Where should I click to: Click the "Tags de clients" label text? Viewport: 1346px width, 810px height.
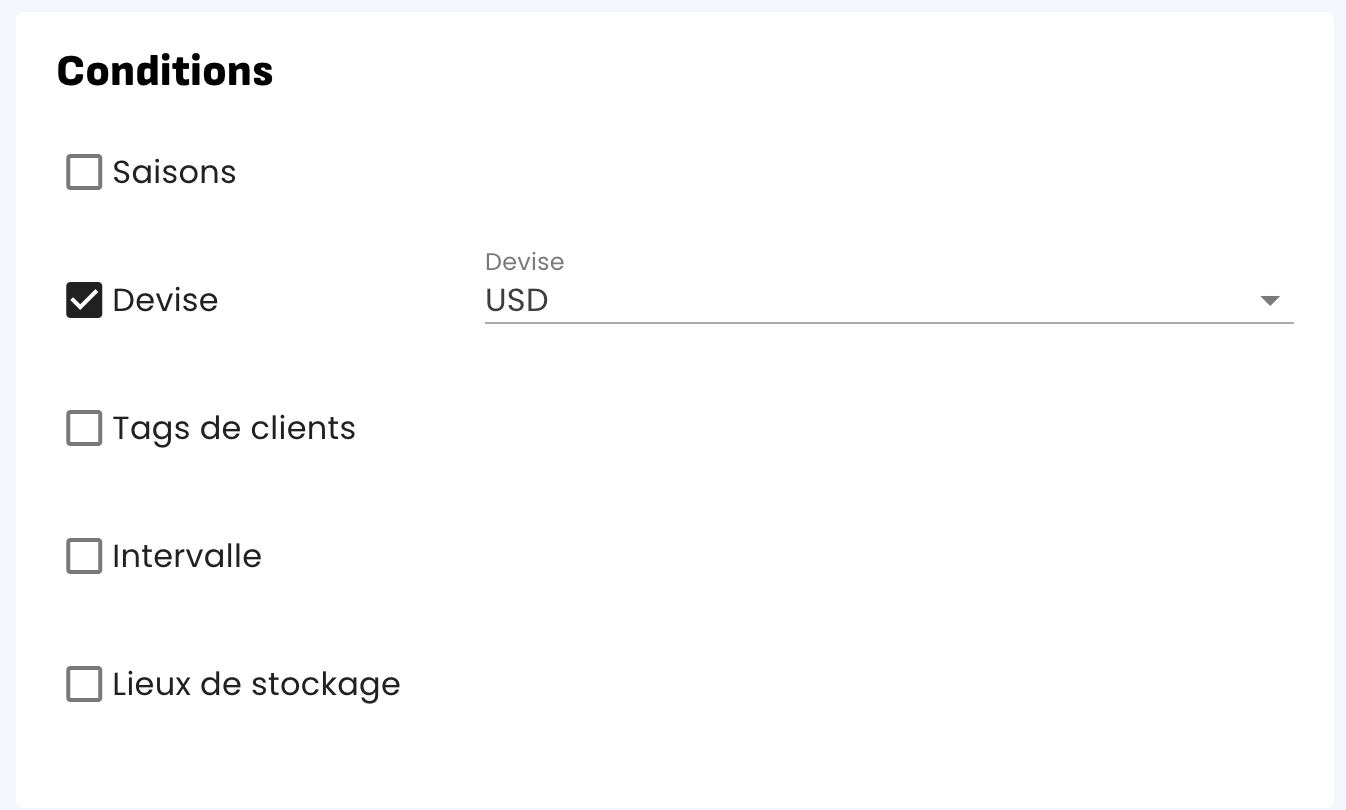(234, 428)
